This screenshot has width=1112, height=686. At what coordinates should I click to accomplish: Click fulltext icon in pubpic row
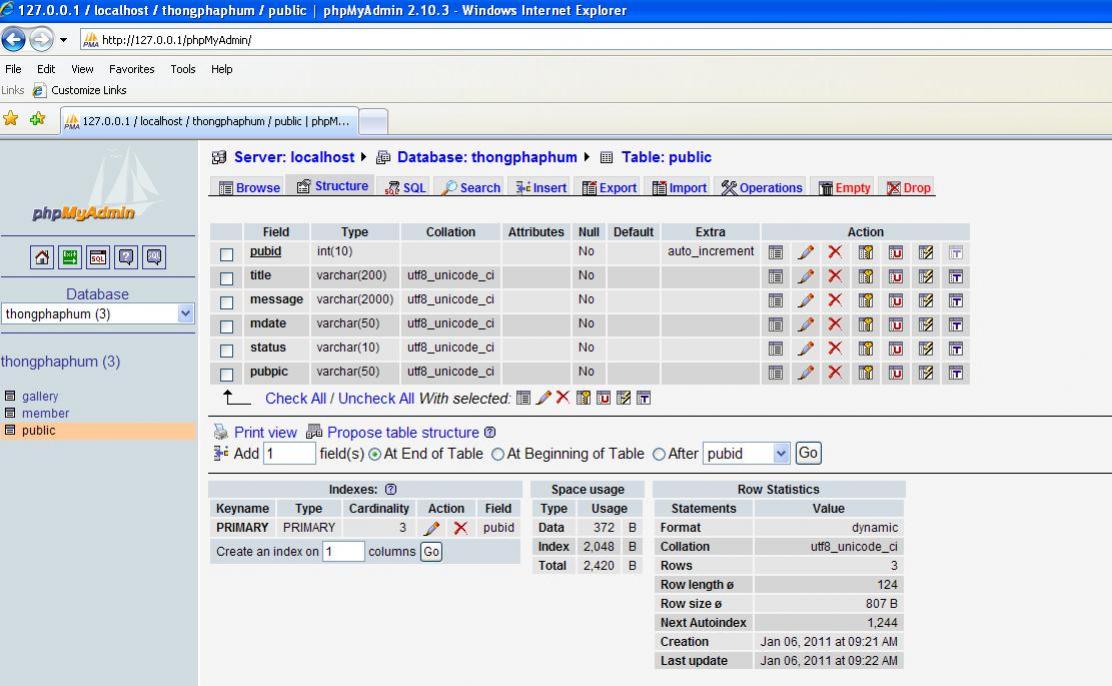955,372
